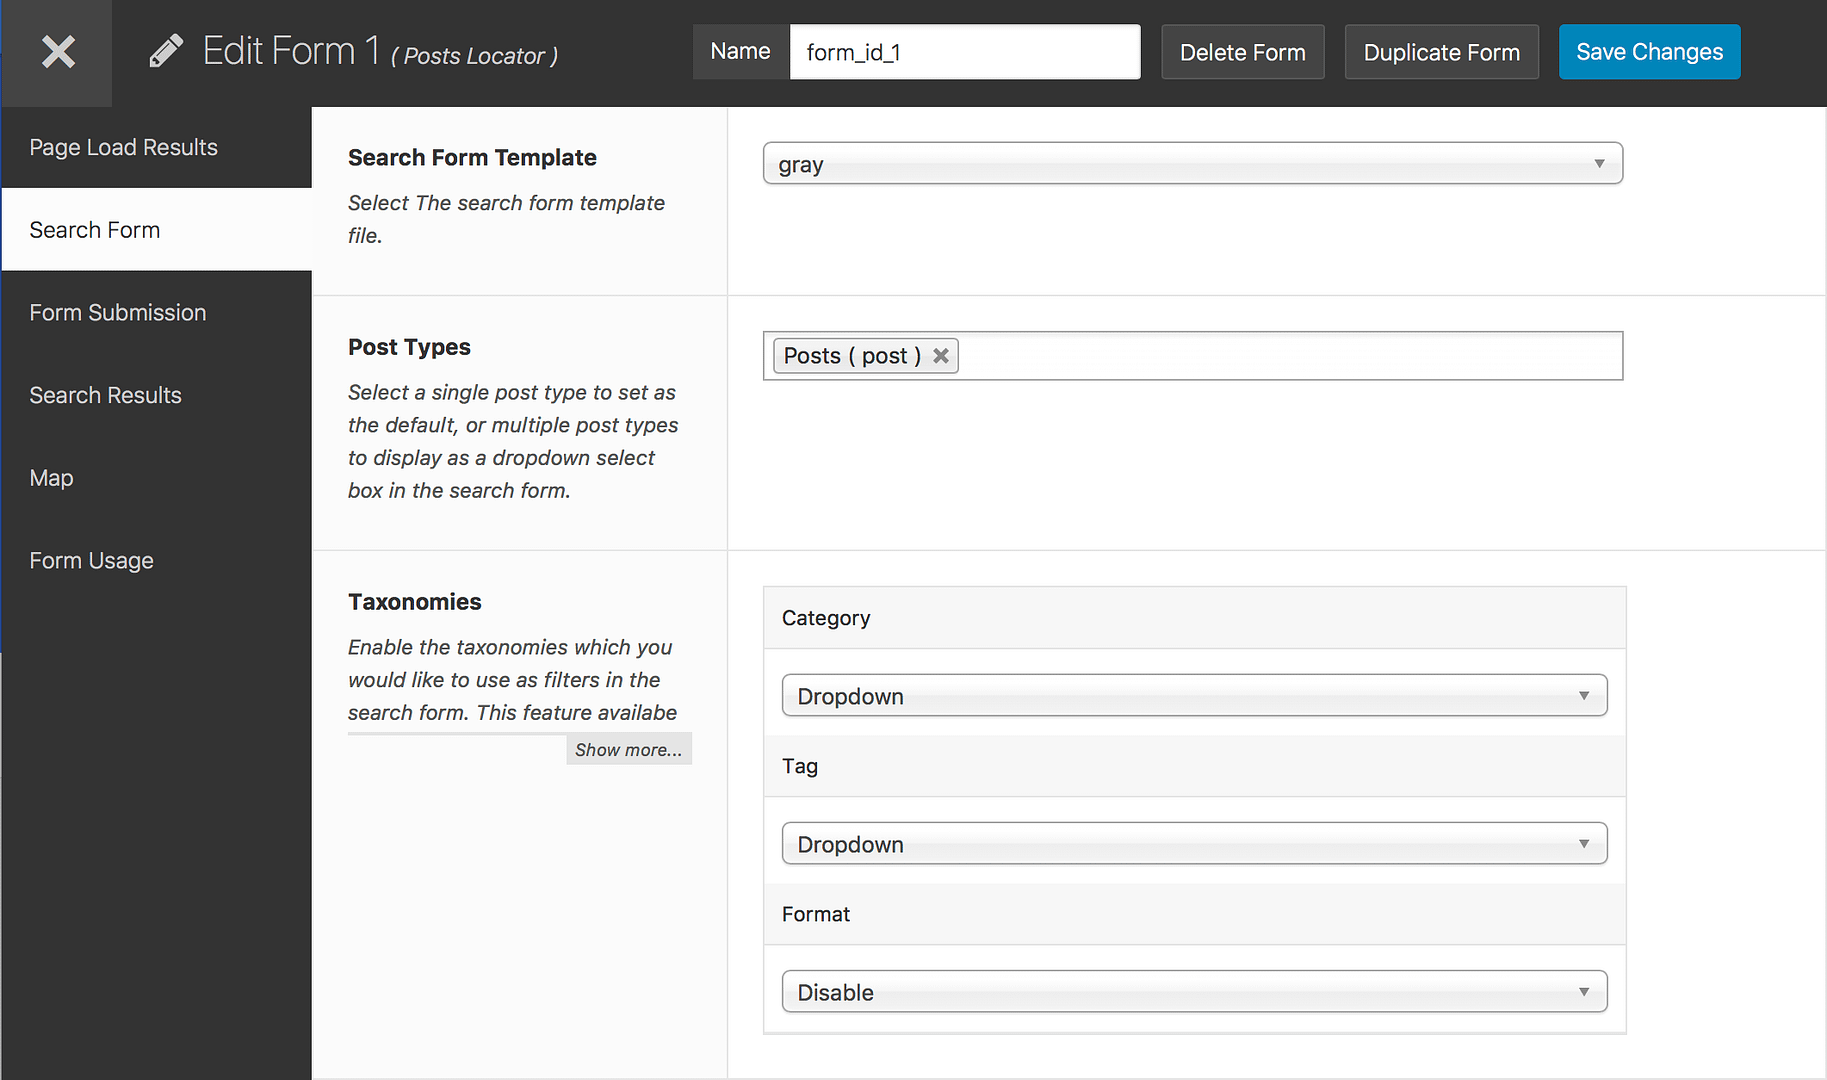This screenshot has width=1827, height=1080.
Task: Focus the form Name input field
Action: click(964, 52)
